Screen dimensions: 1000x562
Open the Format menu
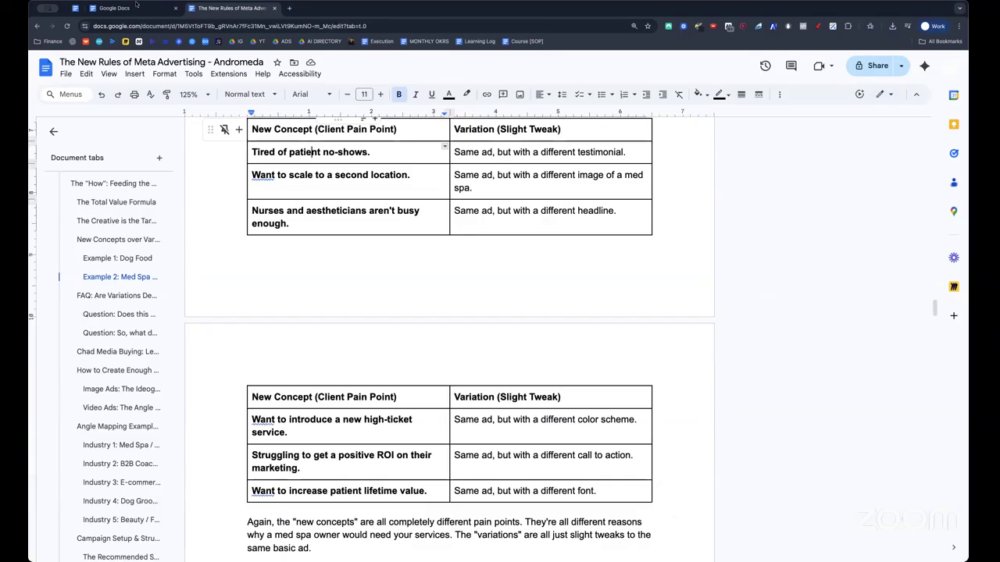pos(165,74)
